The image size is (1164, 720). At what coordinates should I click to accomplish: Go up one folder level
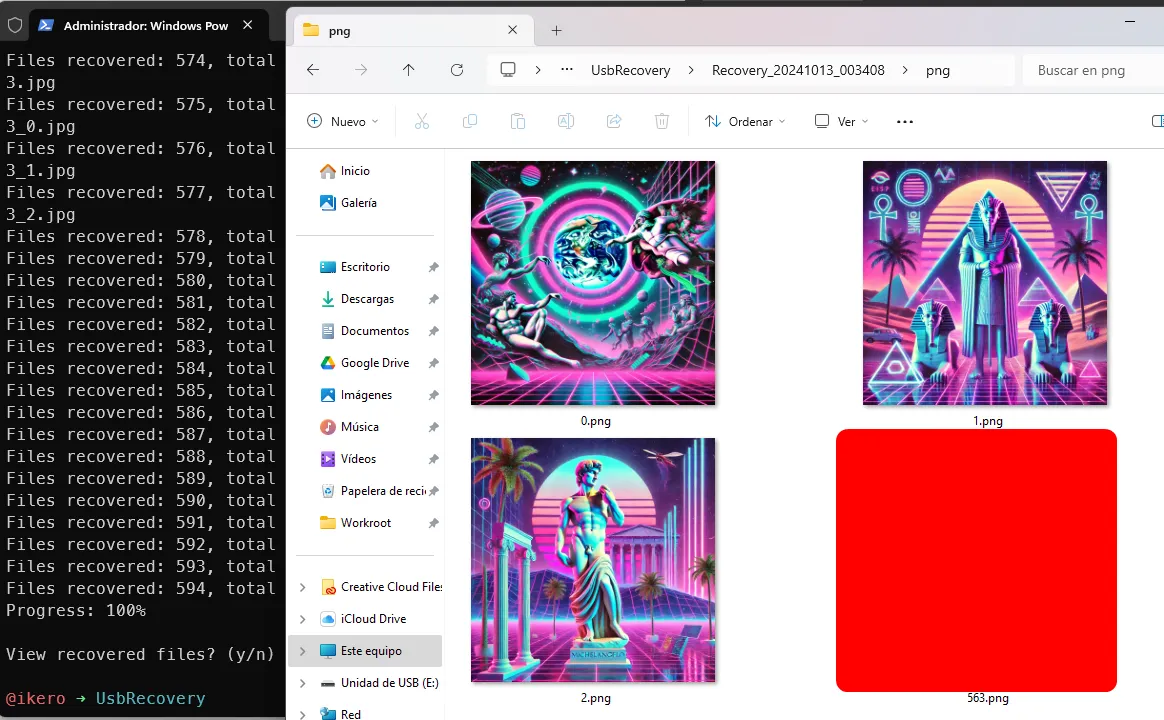pyautogui.click(x=408, y=70)
